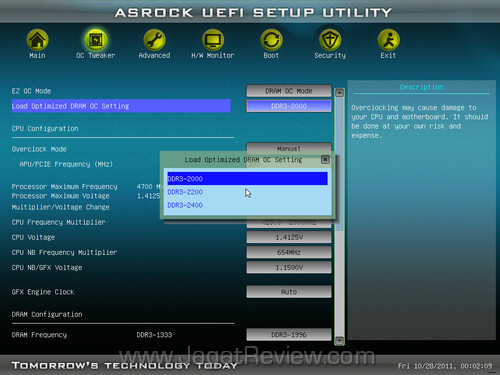Viewport: 500px width, 375px height.
Task: Open the Boot refresh-arrows icon
Action: point(271,40)
